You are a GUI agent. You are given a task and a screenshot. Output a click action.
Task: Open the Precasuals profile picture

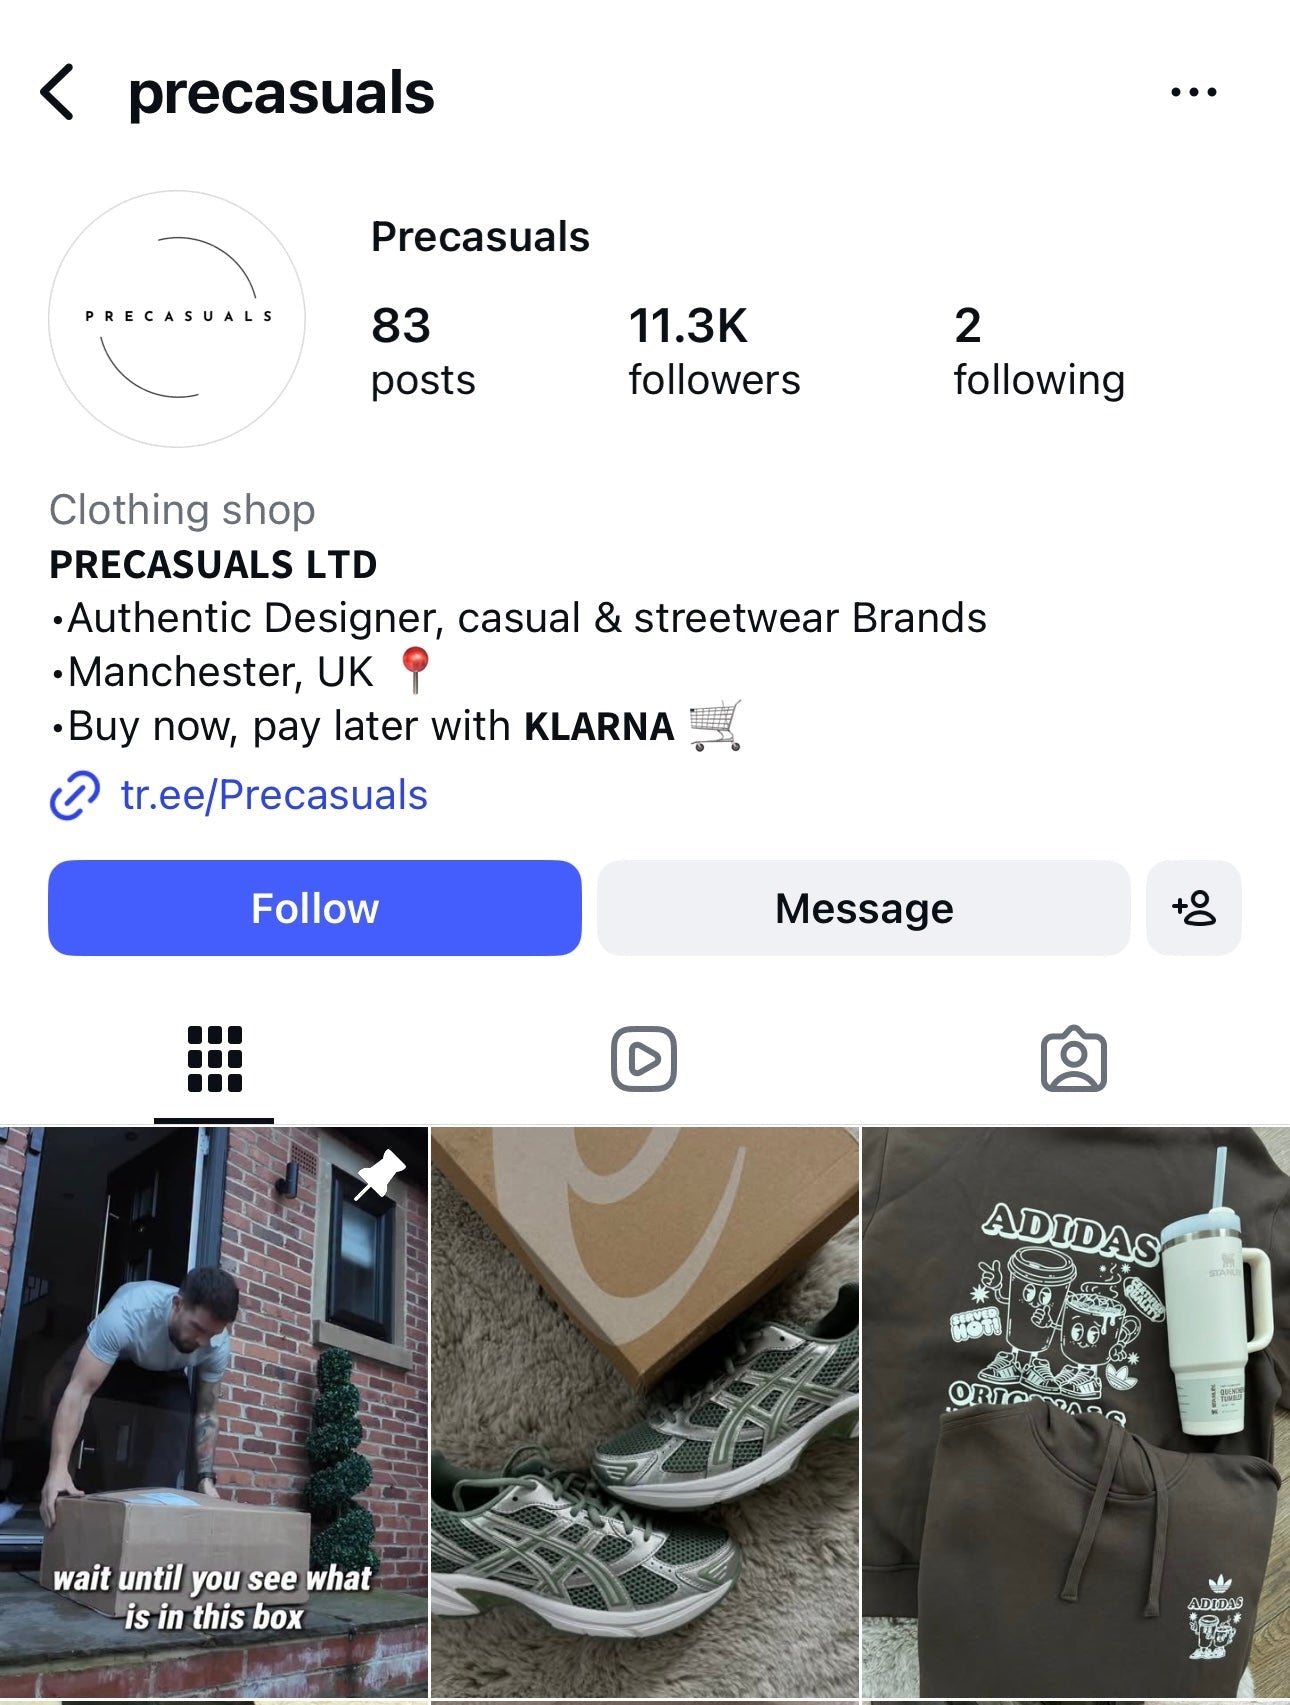[x=177, y=318]
